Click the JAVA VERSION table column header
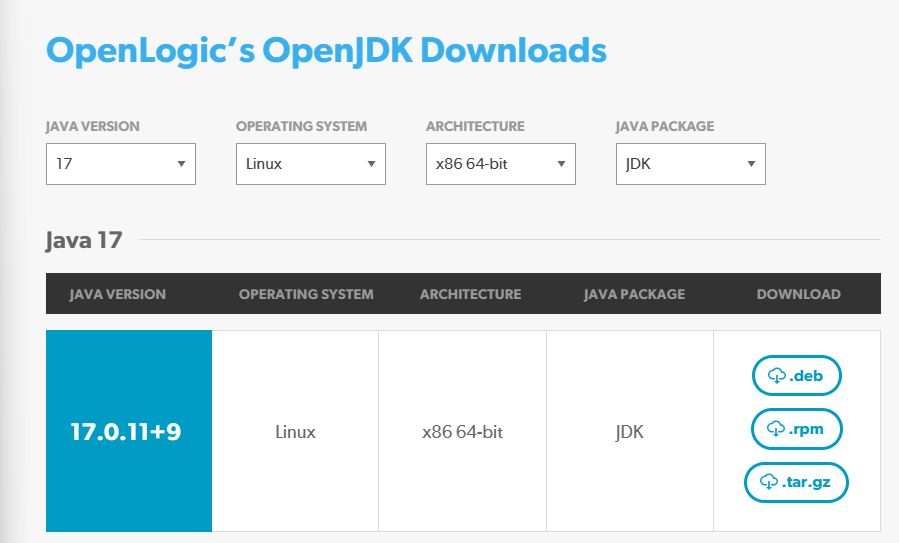 pyautogui.click(x=118, y=294)
